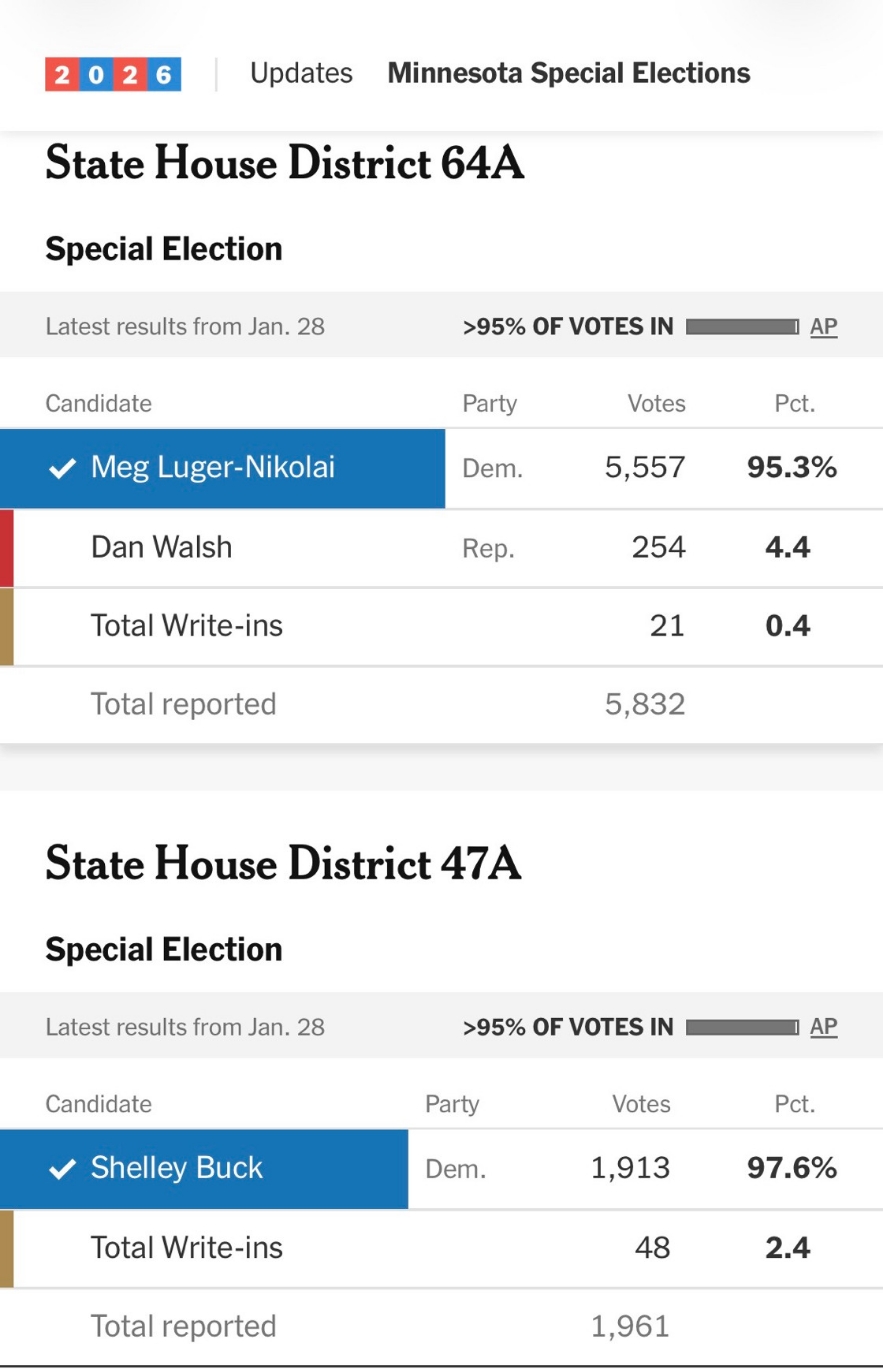Select the Dan Walsh candidate name
Image resolution: width=883 pixels, height=1369 pixels.
coord(161,547)
